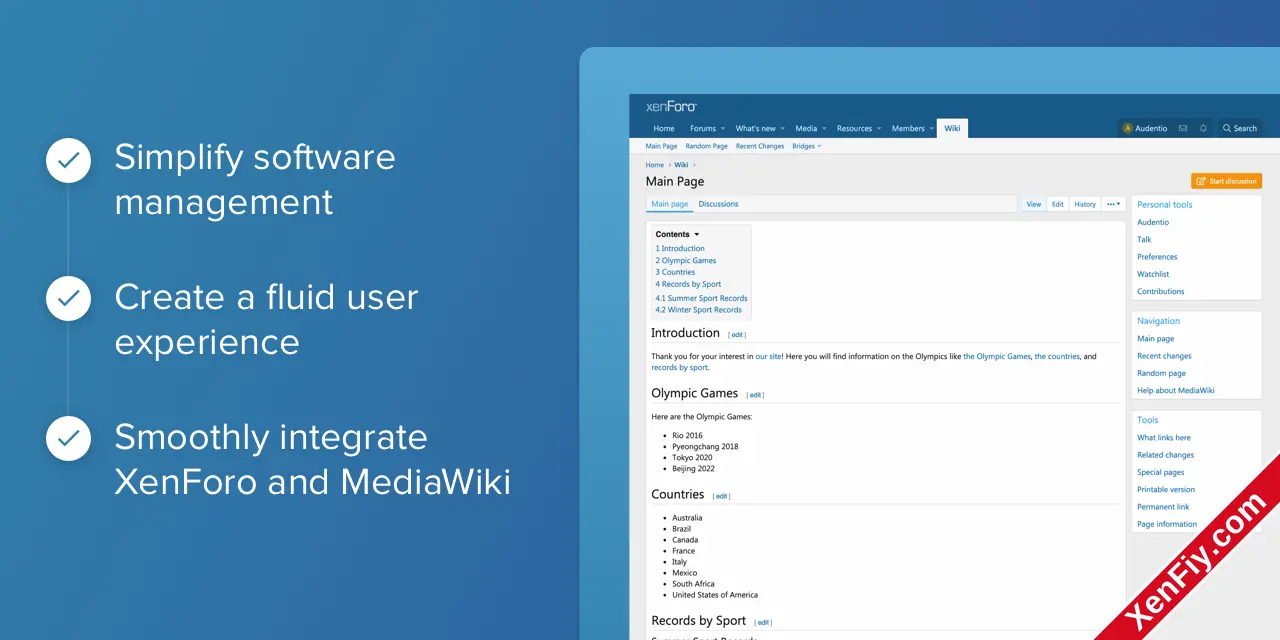Open the inbox envelope icon

[1183, 128]
